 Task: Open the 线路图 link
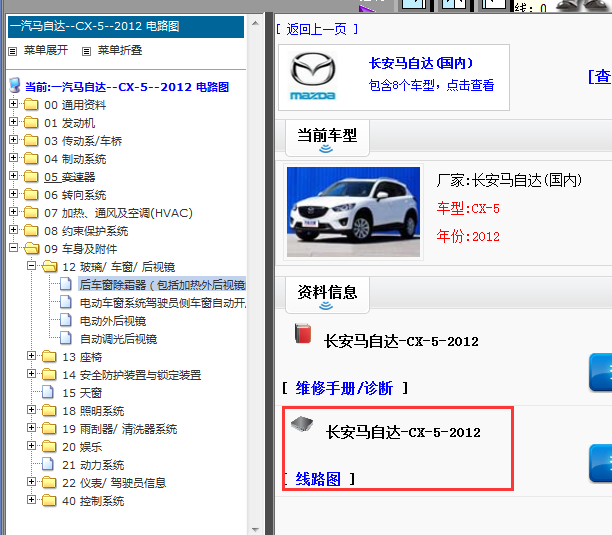(318, 479)
